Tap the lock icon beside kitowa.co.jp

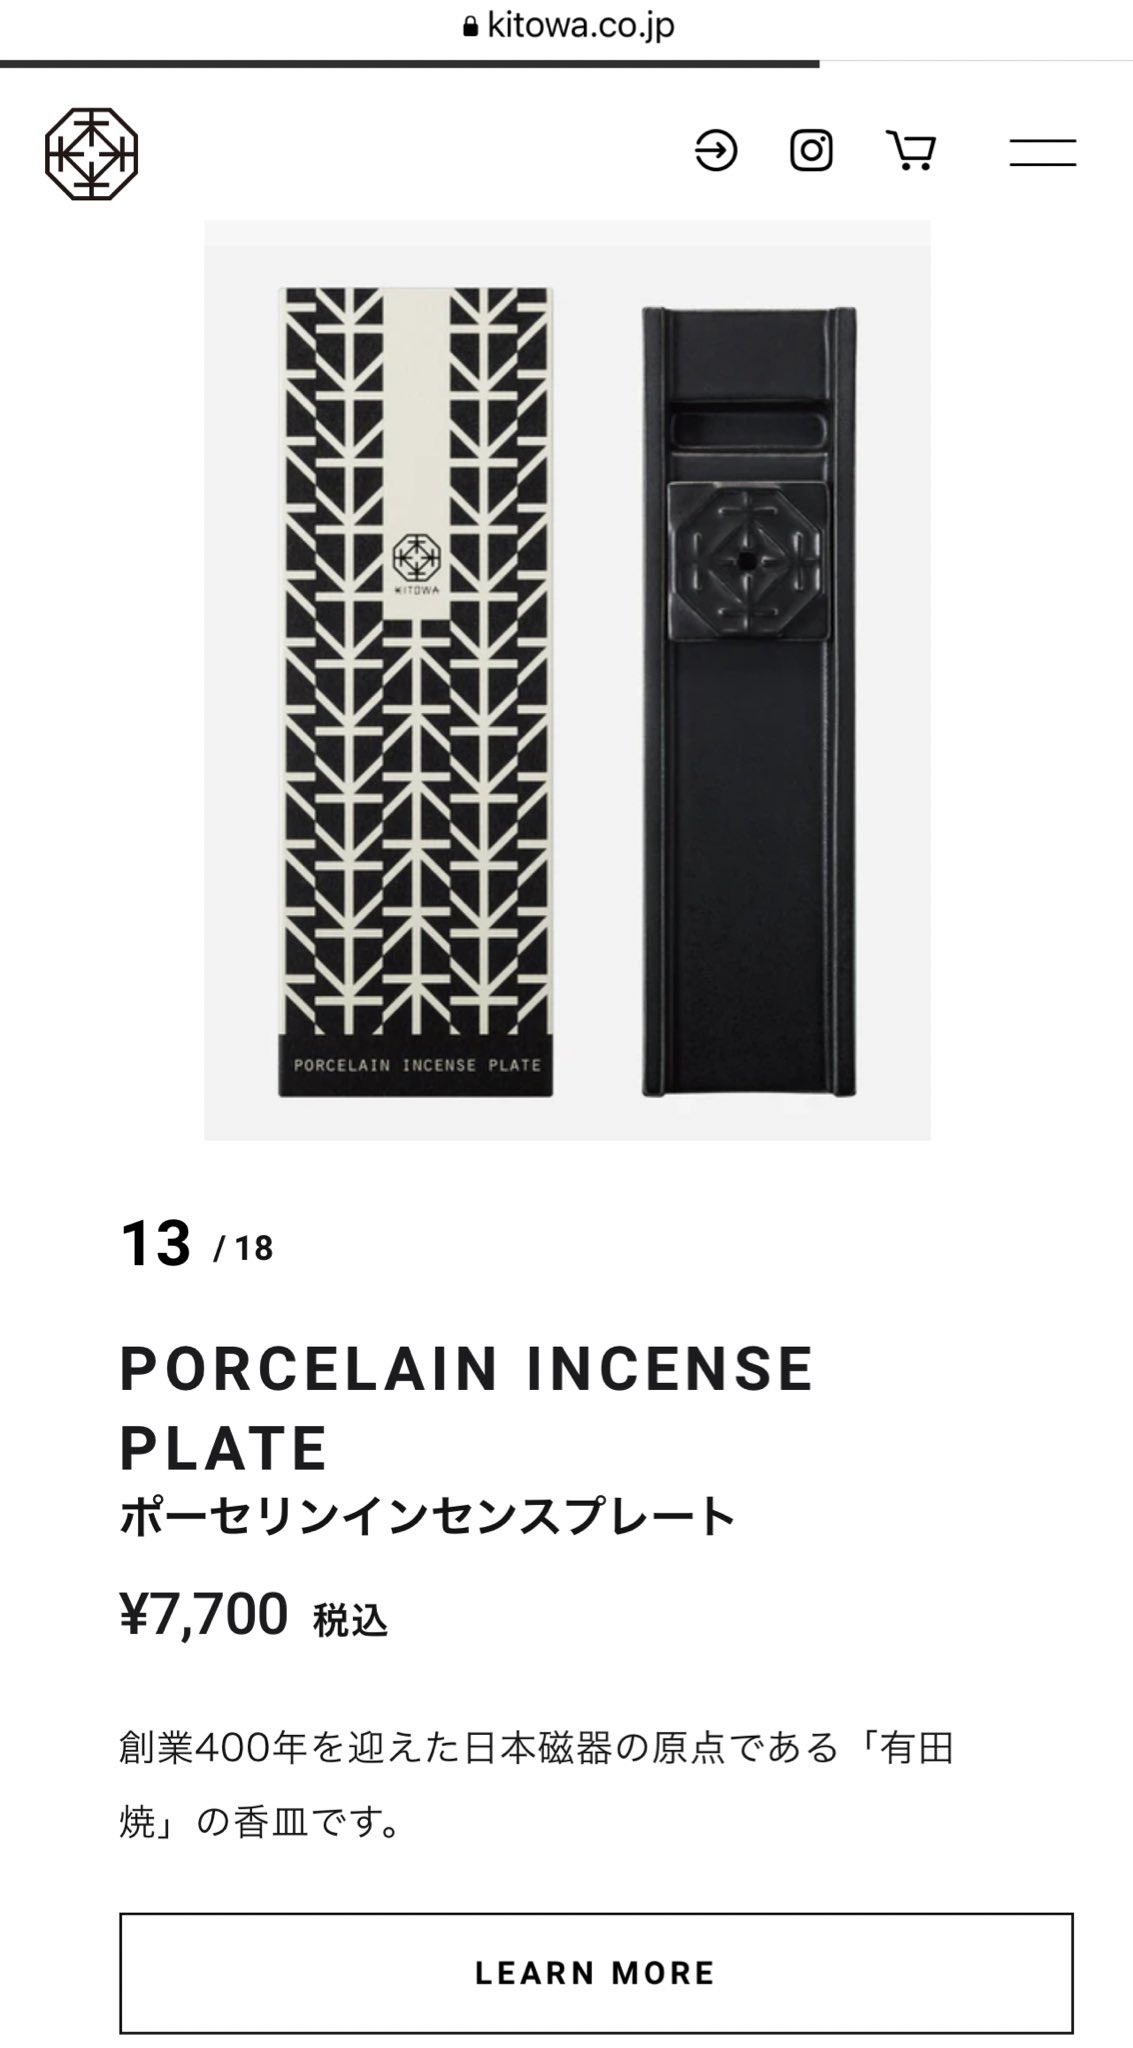coord(471,27)
